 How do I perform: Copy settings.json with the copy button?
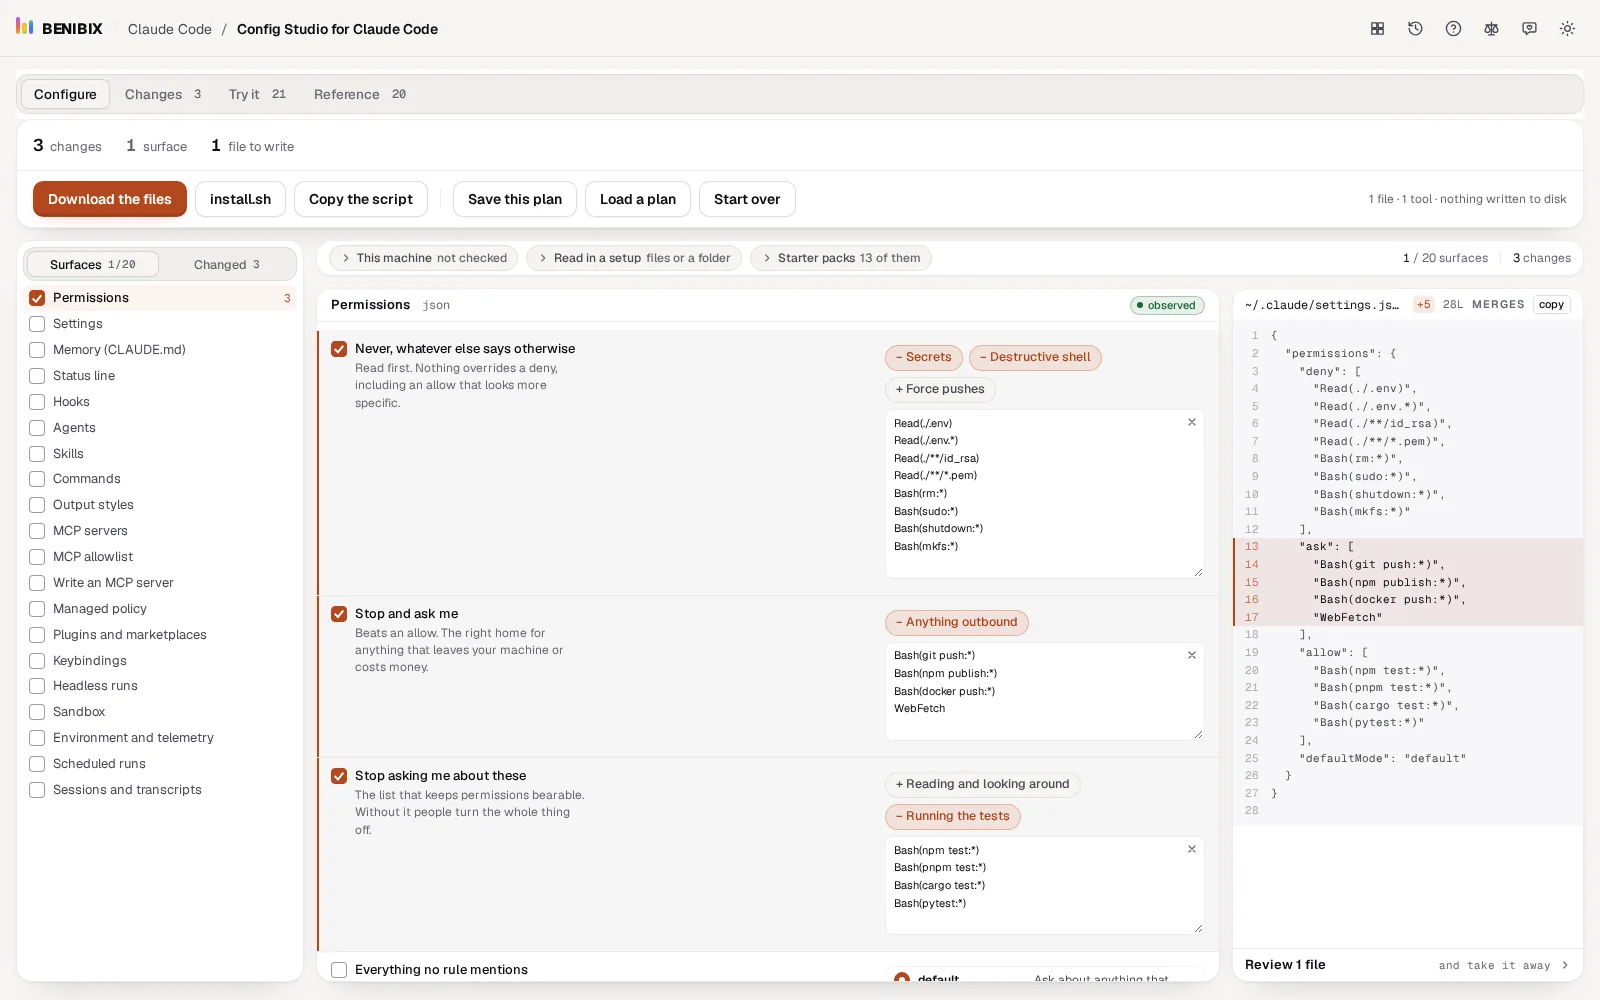point(1551,305)
